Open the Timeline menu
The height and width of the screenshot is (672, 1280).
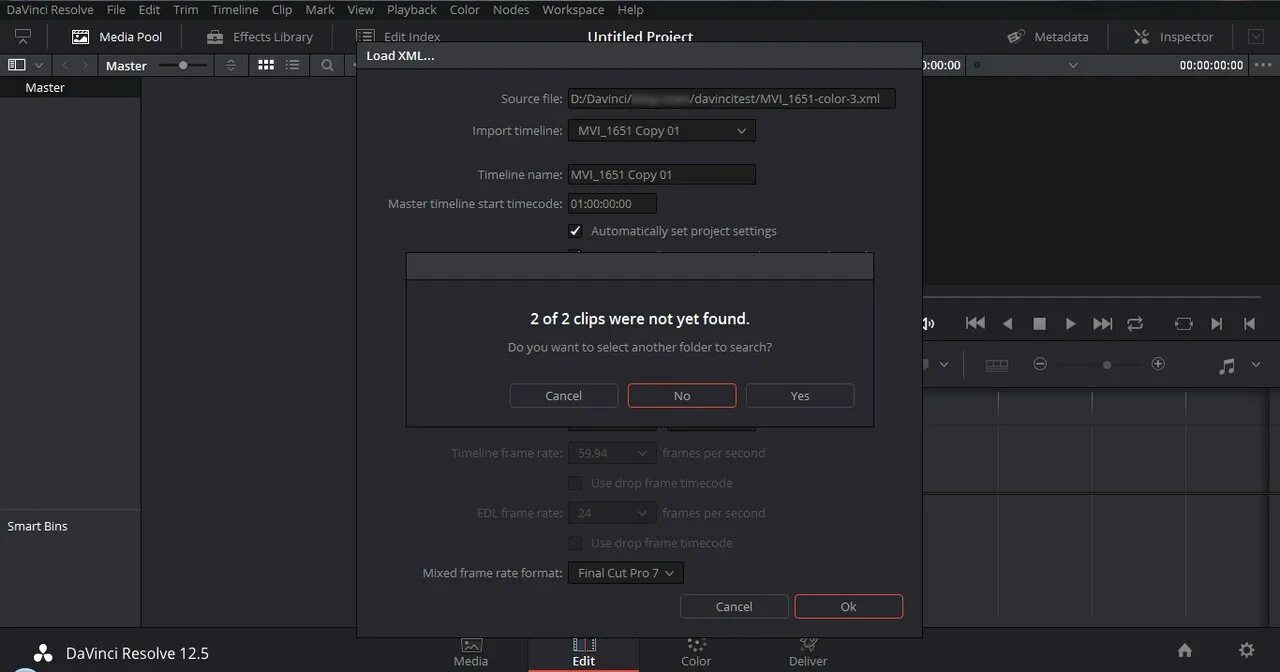click(x=235, y=10)
